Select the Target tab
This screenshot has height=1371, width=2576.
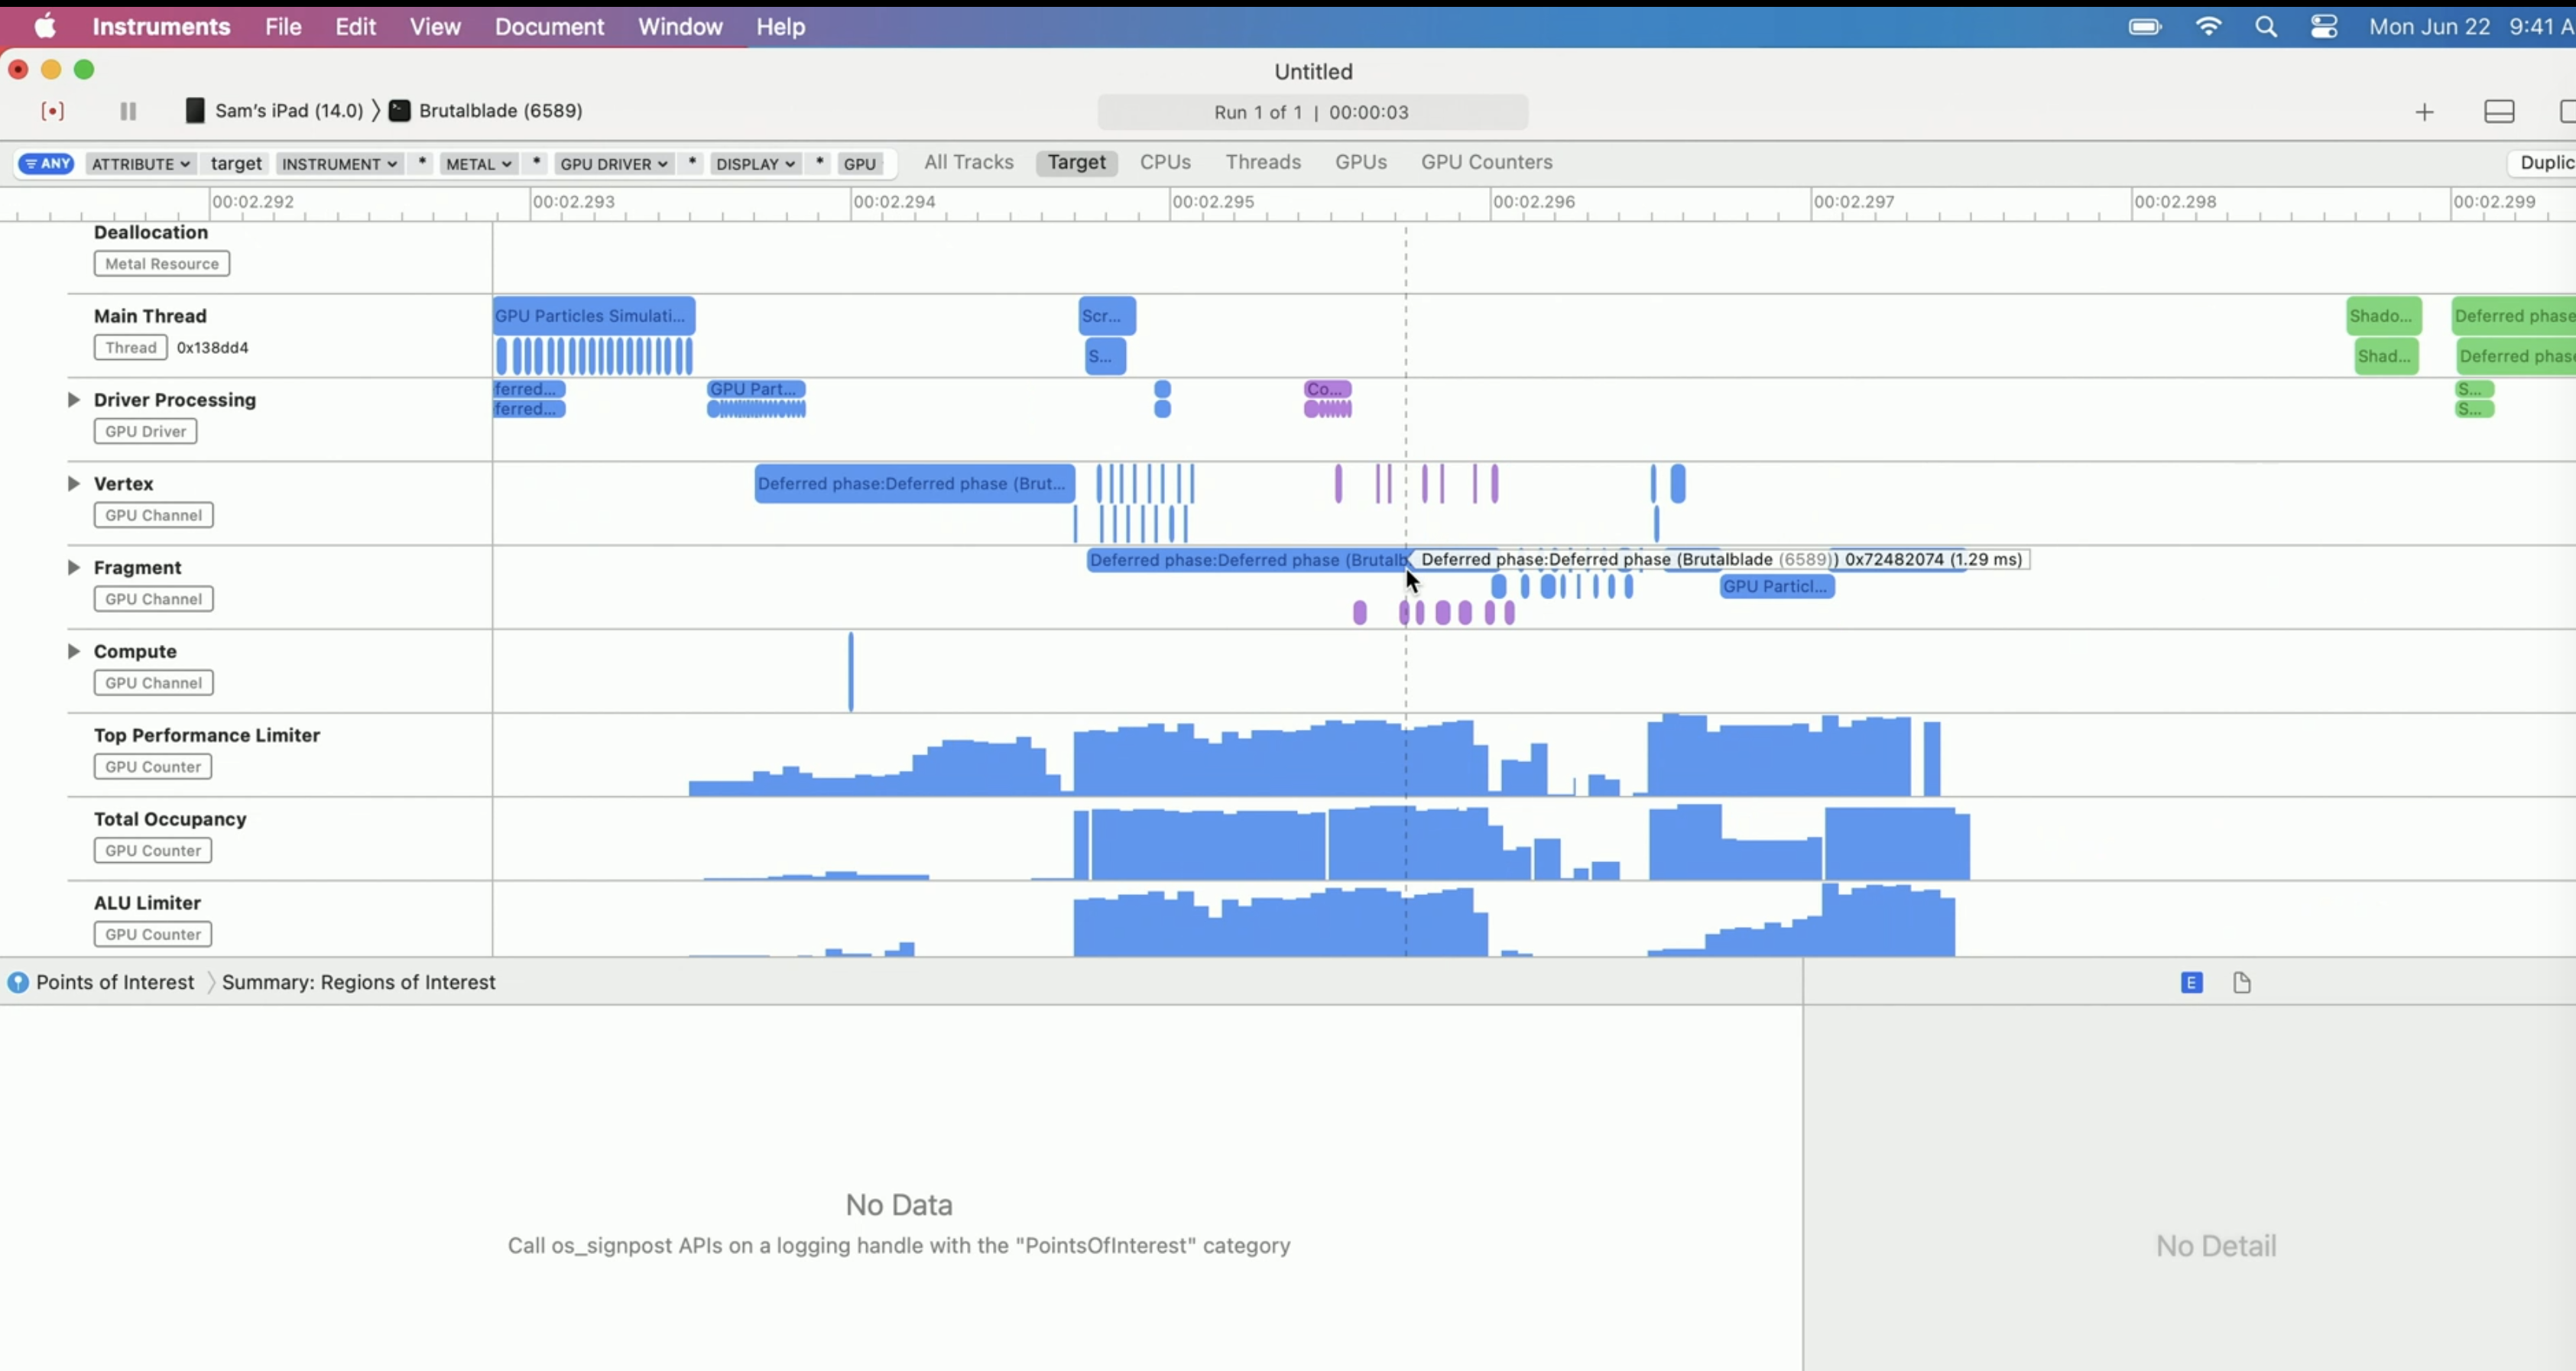pos(1076,162)
